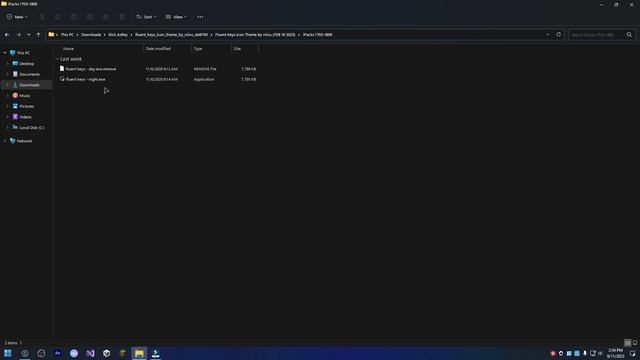Click File Explorer icon on taskbar
Screen dimensions: 640x360
coord(139,353)
